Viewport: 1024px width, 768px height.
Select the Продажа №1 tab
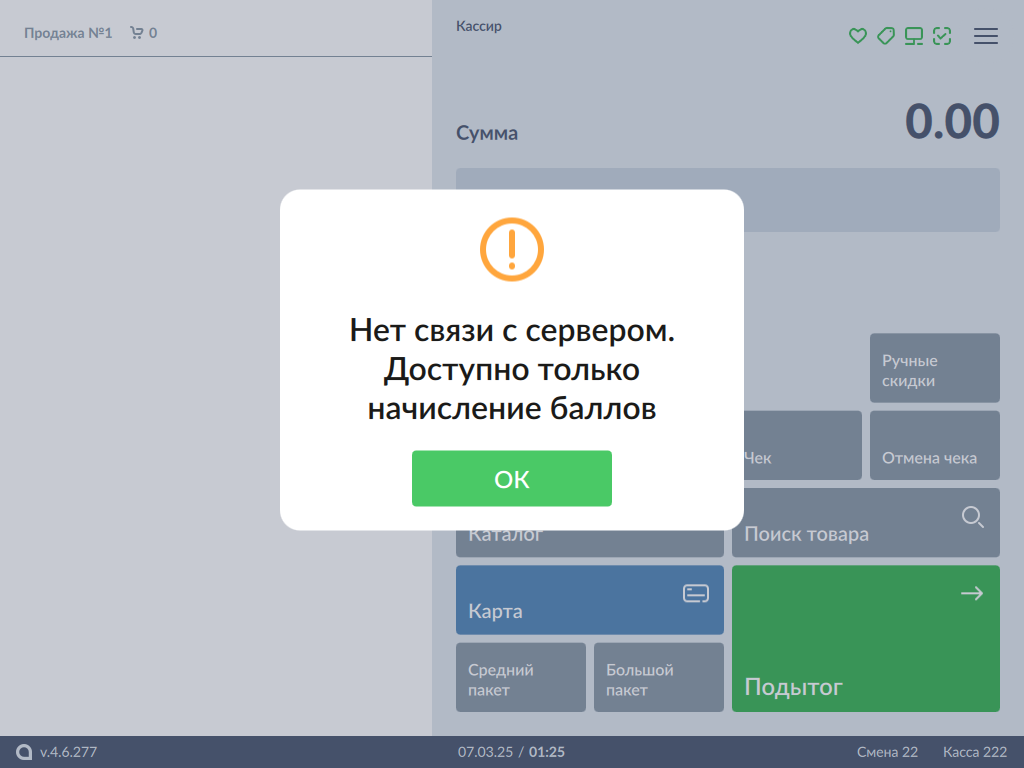[x=68, y=33]
